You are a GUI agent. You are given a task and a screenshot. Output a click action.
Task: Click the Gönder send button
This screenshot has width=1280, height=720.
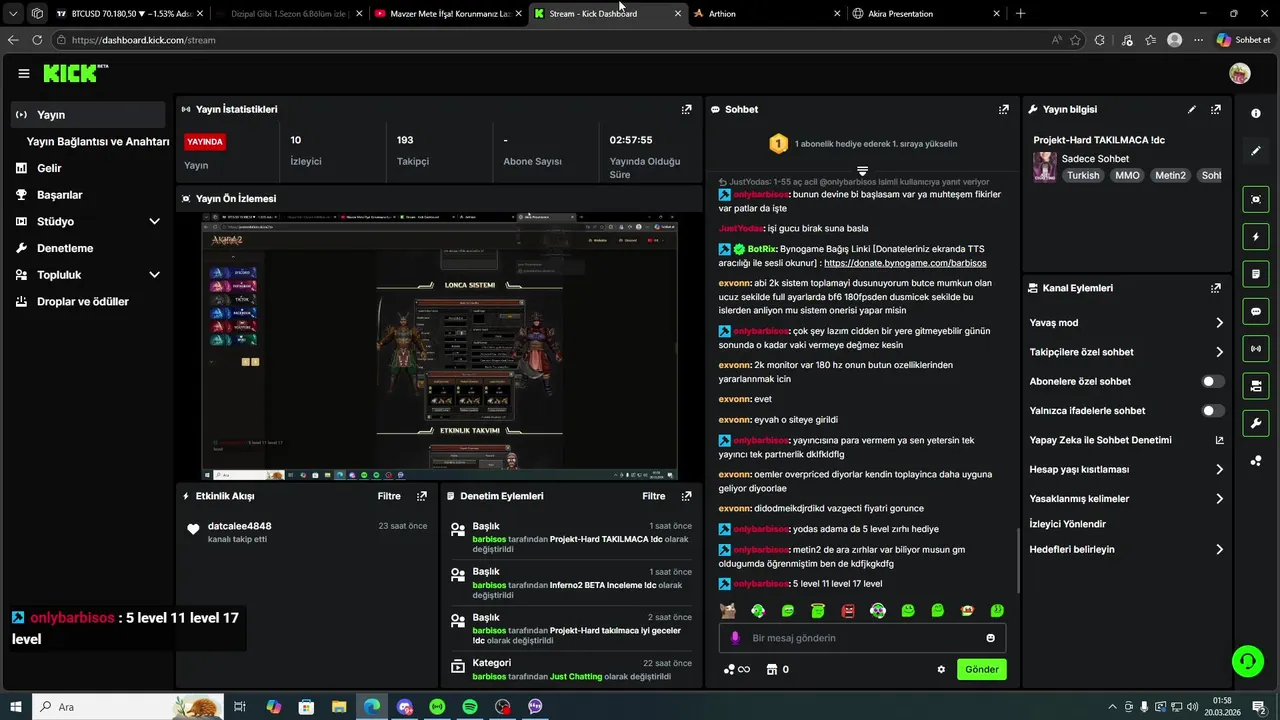tap(982, 670)
